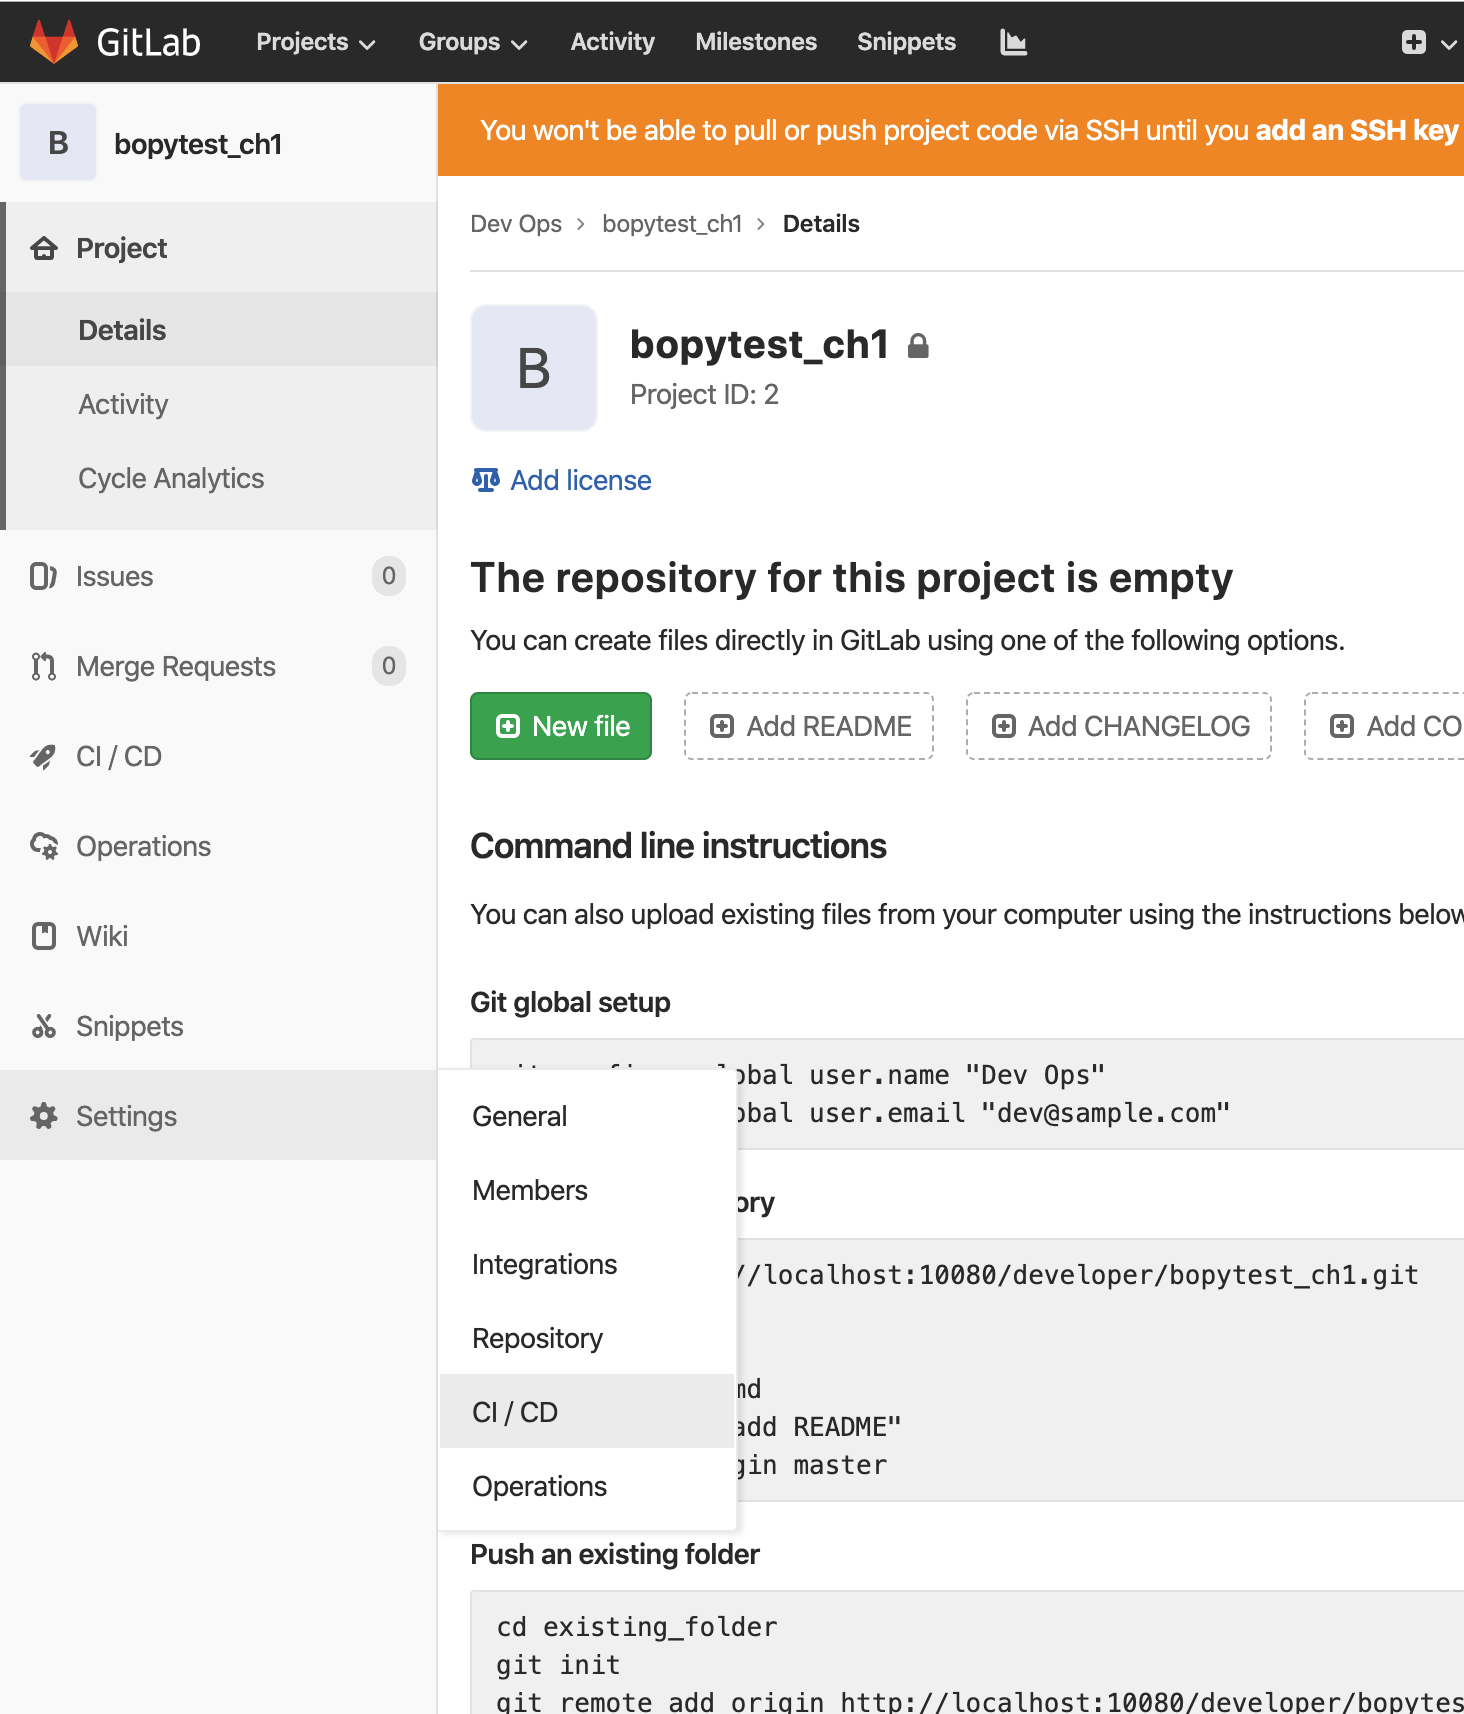Click the 'git init' code line
The width and height of the screenshot is (1464, 1714).
(x=558, y=1665)
